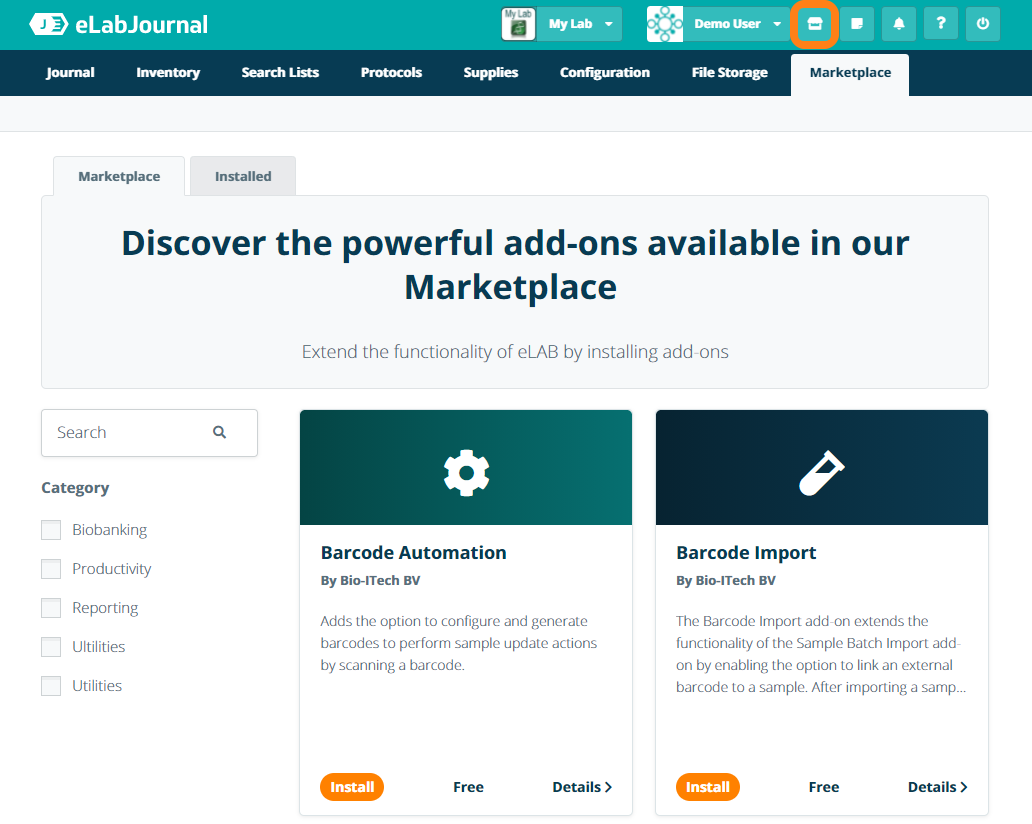Open the Marketplace store icon in header
Screen dimensions: 1032x824
point(814,24)
